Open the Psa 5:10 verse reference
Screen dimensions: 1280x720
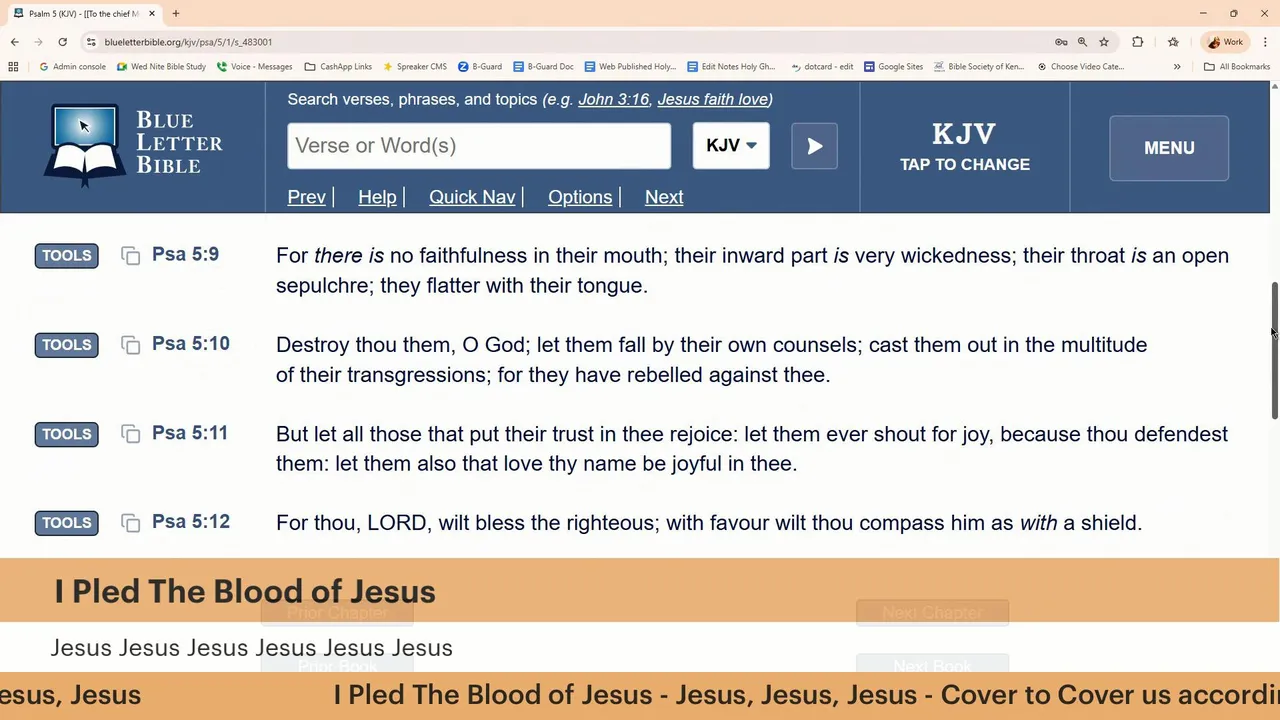tap(191, 343)
